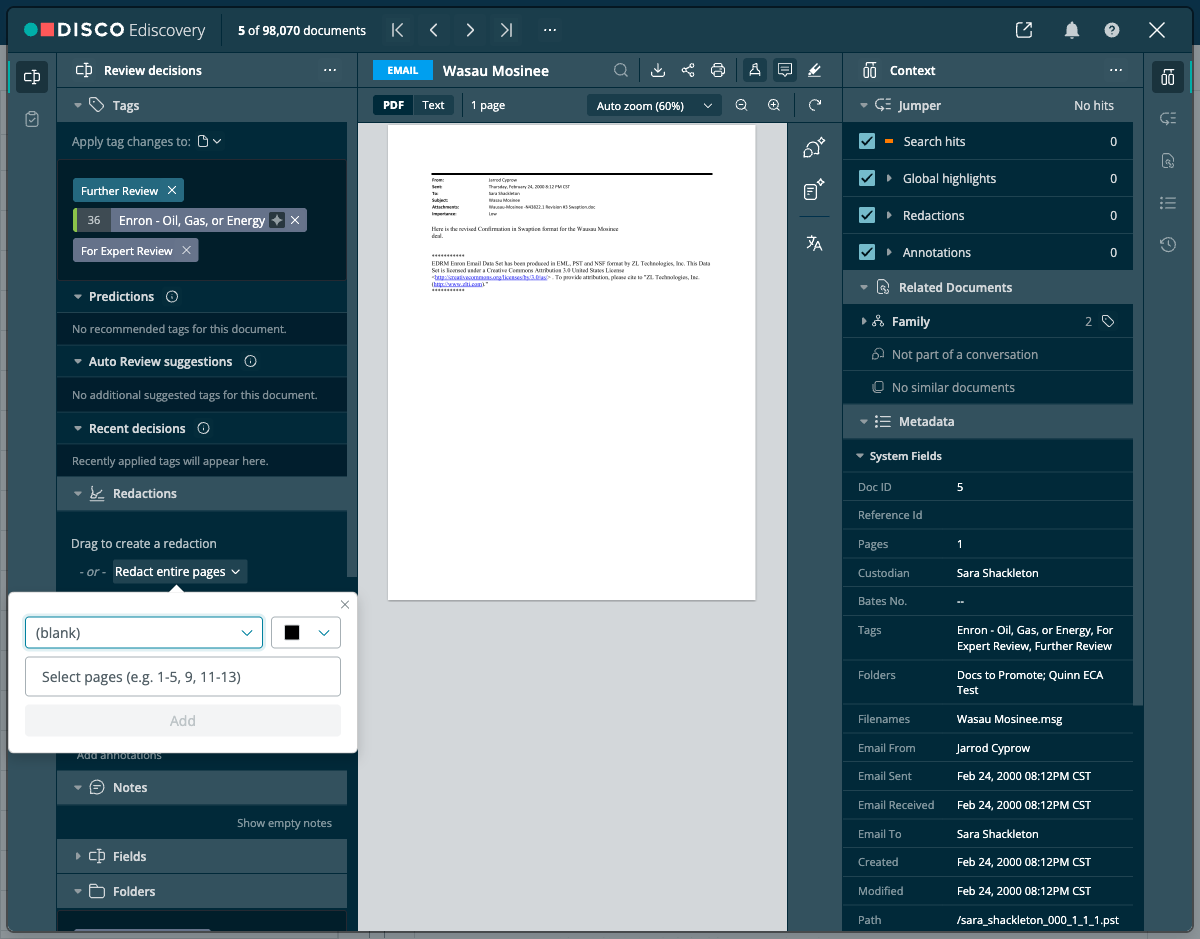The width and height of the screenshot is (1200, 939).
Task: Select Context view right sidebar icon
Action: click(1168, 77)
